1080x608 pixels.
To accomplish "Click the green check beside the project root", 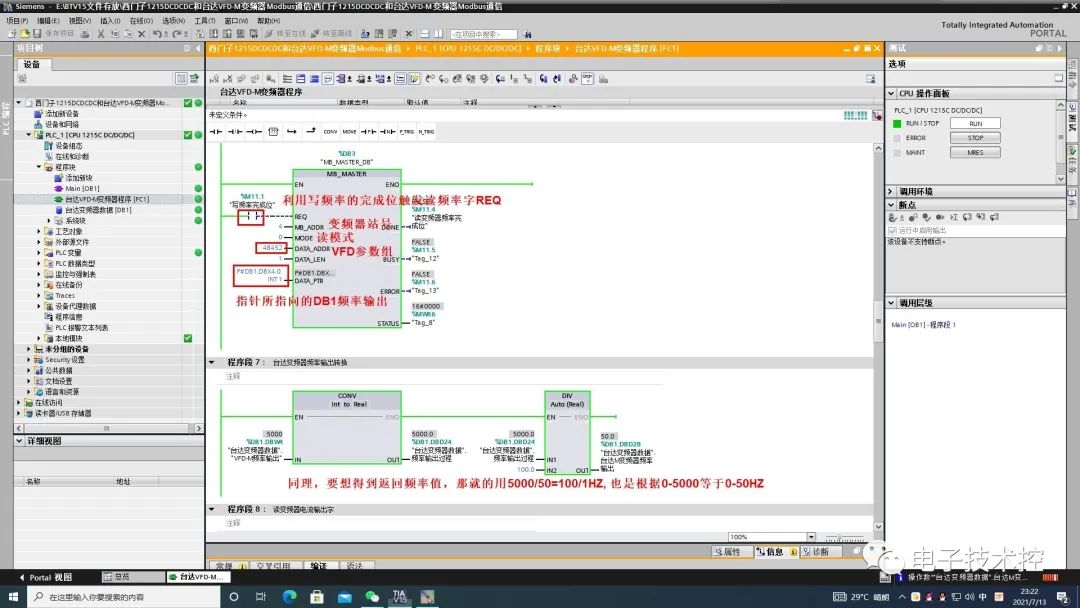I will click(x=187, y=103).
